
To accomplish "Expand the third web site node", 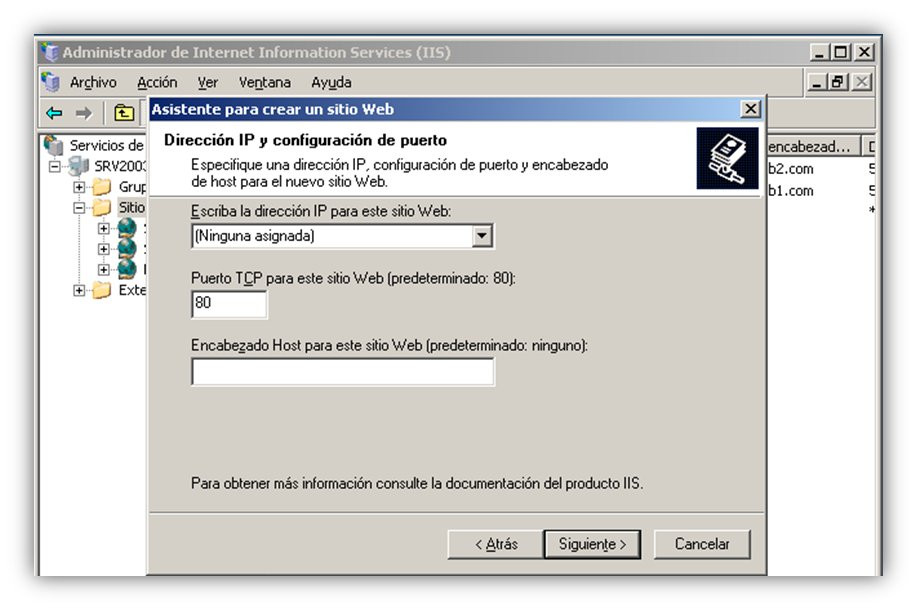I will 104,270.
